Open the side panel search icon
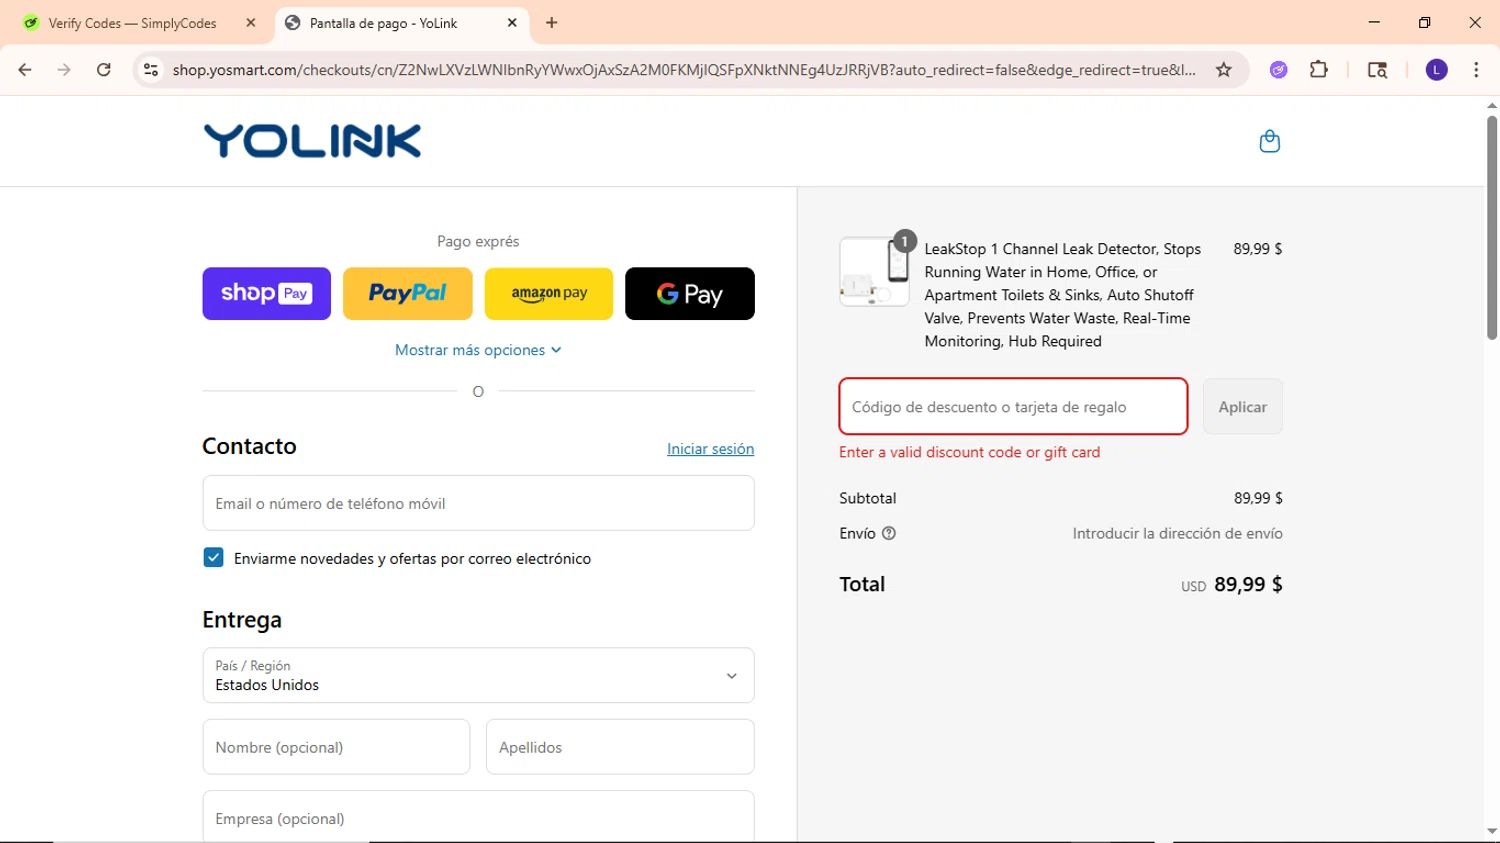Viewport: 1500px width, 843px height. [x=1377, y=70]
